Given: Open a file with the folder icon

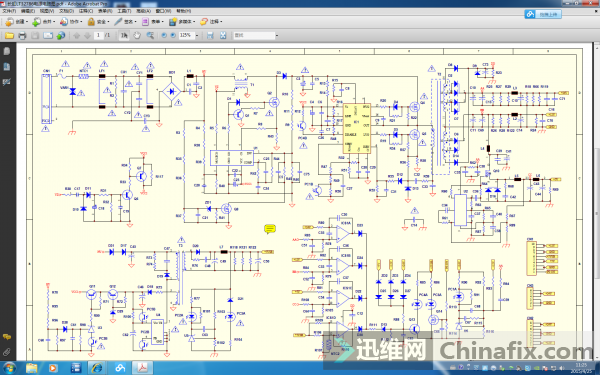Looking at the screenshot, I should point(10,36).
